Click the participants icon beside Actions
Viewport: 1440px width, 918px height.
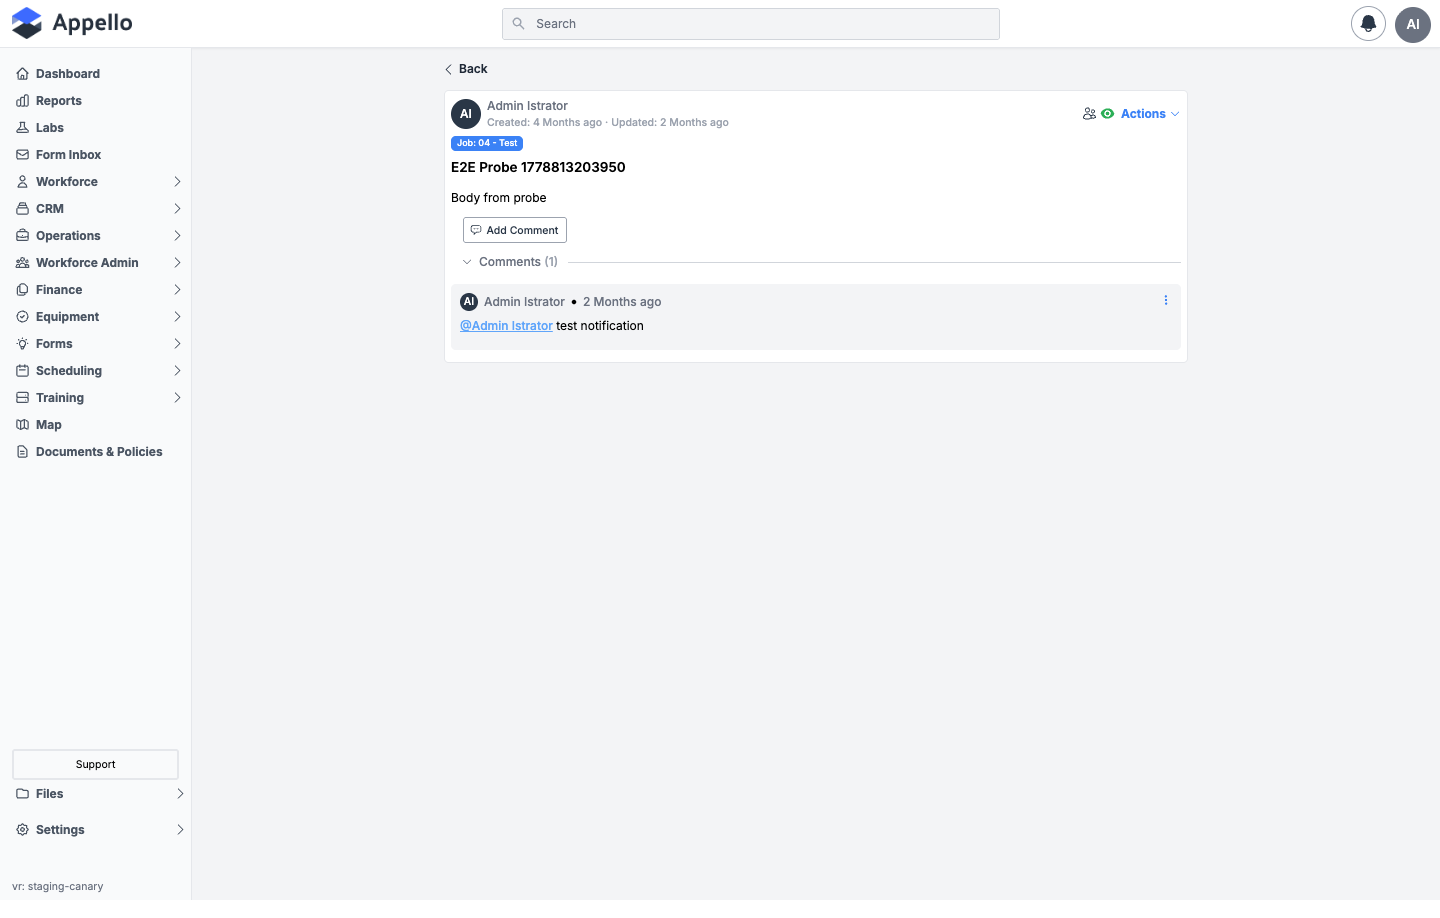1089,114
